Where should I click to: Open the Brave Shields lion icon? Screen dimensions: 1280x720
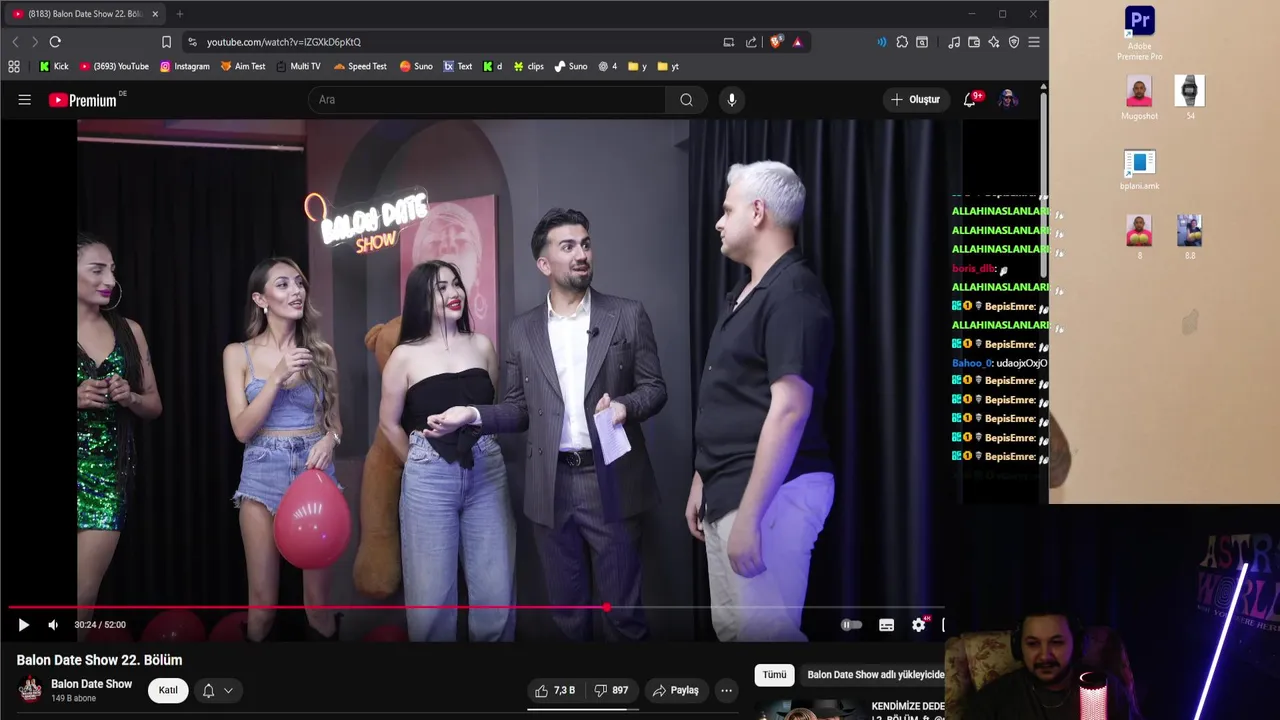[776, 42]
